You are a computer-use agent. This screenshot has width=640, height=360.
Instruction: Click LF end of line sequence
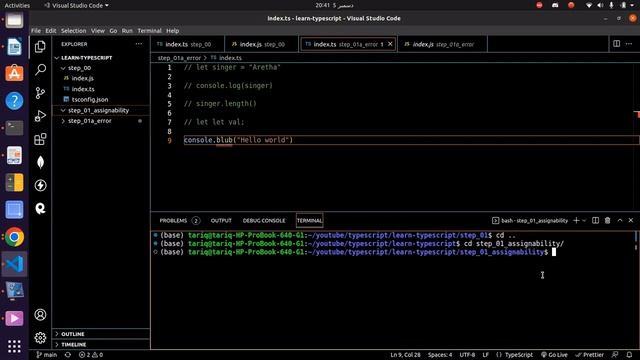tap(485, 355)
